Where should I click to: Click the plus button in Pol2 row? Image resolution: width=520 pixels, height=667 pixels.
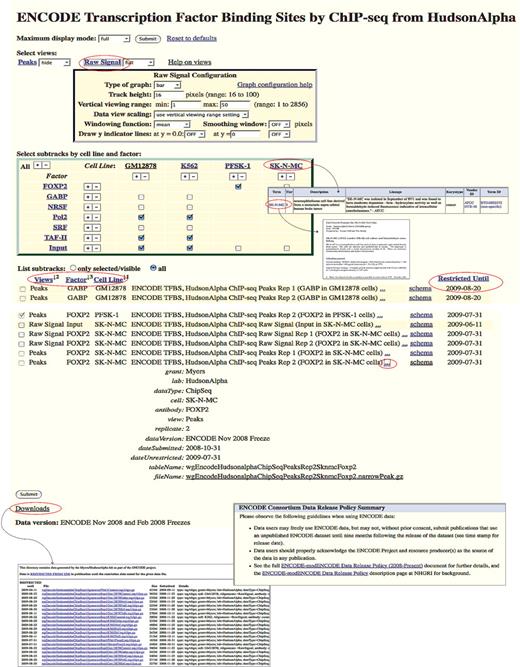click(x=88, y=217)
